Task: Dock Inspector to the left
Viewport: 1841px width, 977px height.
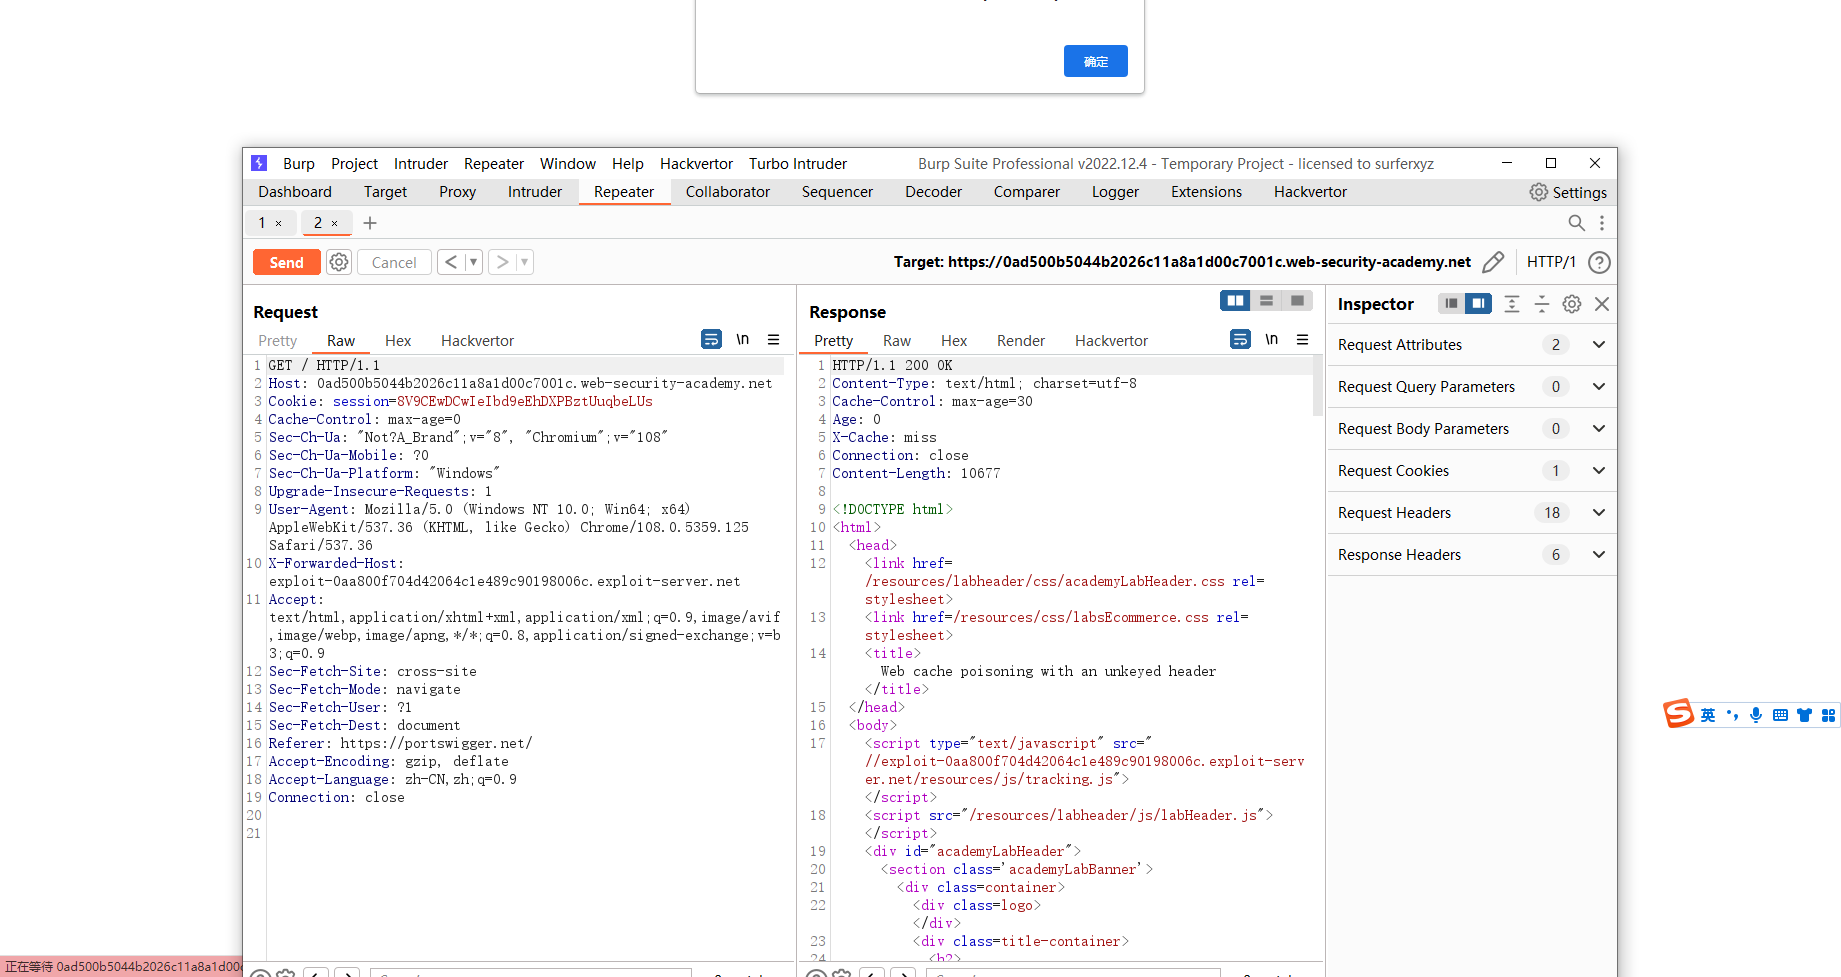Action: (1451, 303)
